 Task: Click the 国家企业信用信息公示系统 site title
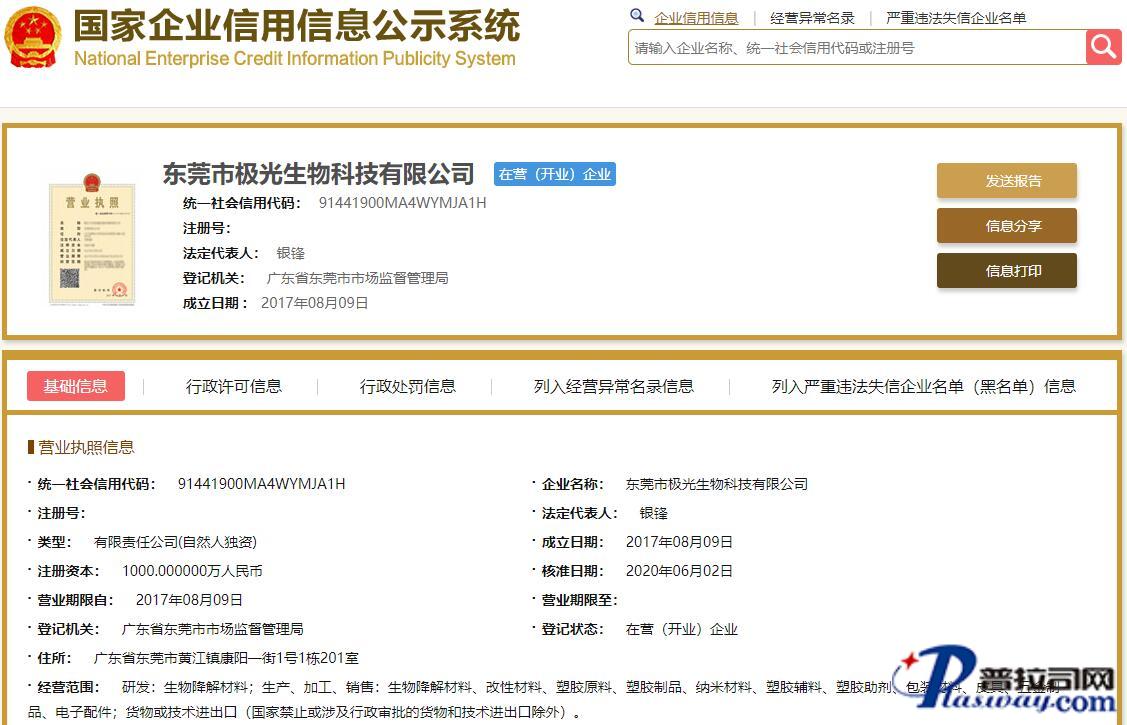pyautogui.click(x=296, y=26)
